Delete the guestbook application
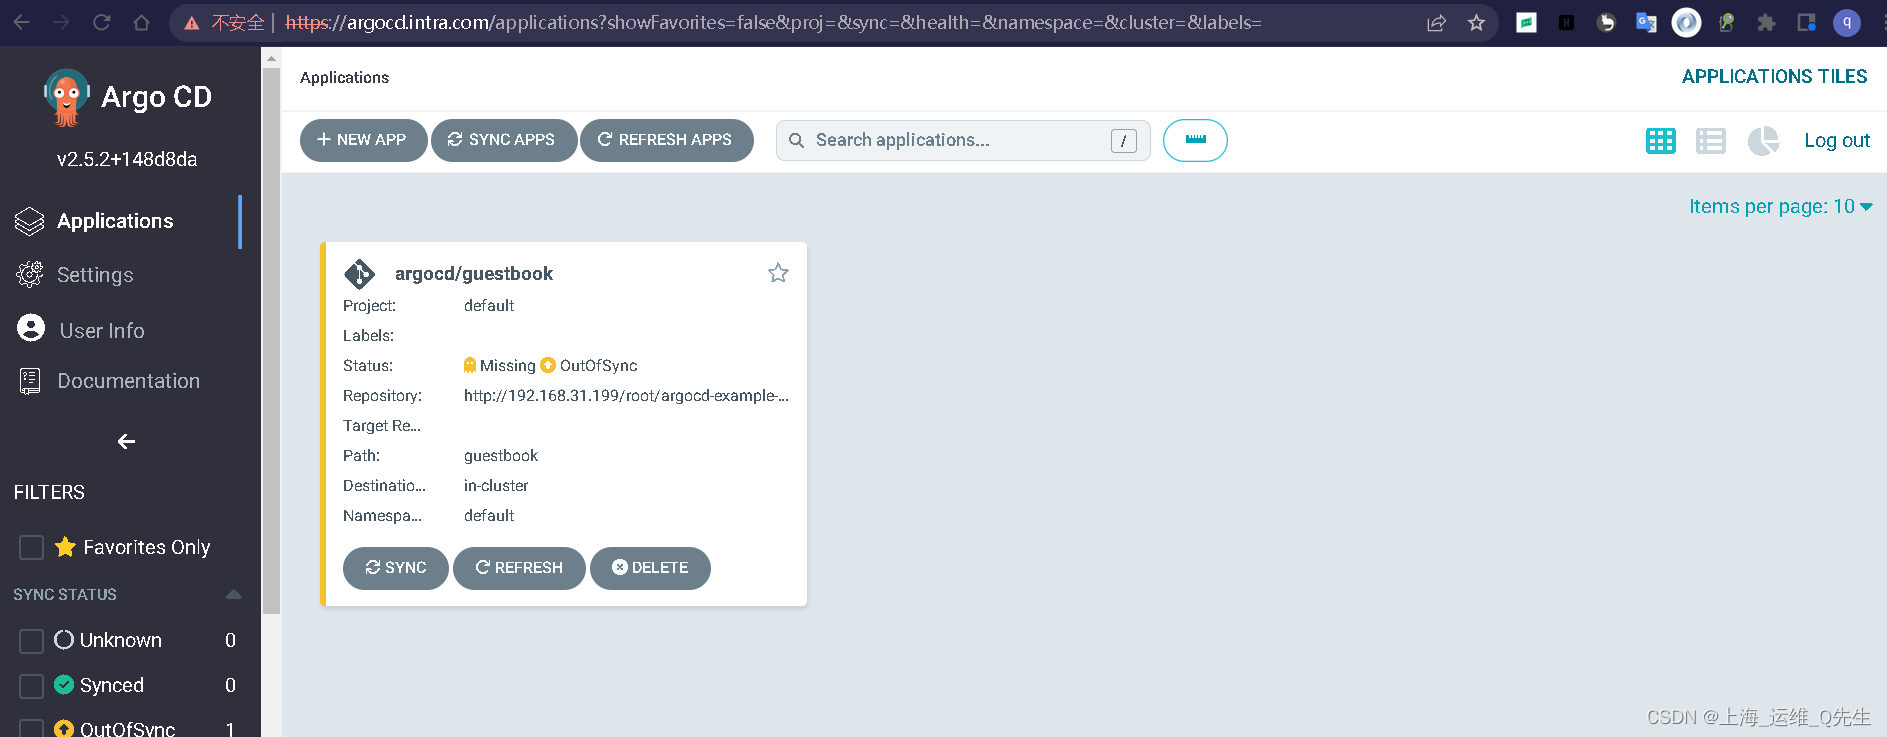 (650, 568)
